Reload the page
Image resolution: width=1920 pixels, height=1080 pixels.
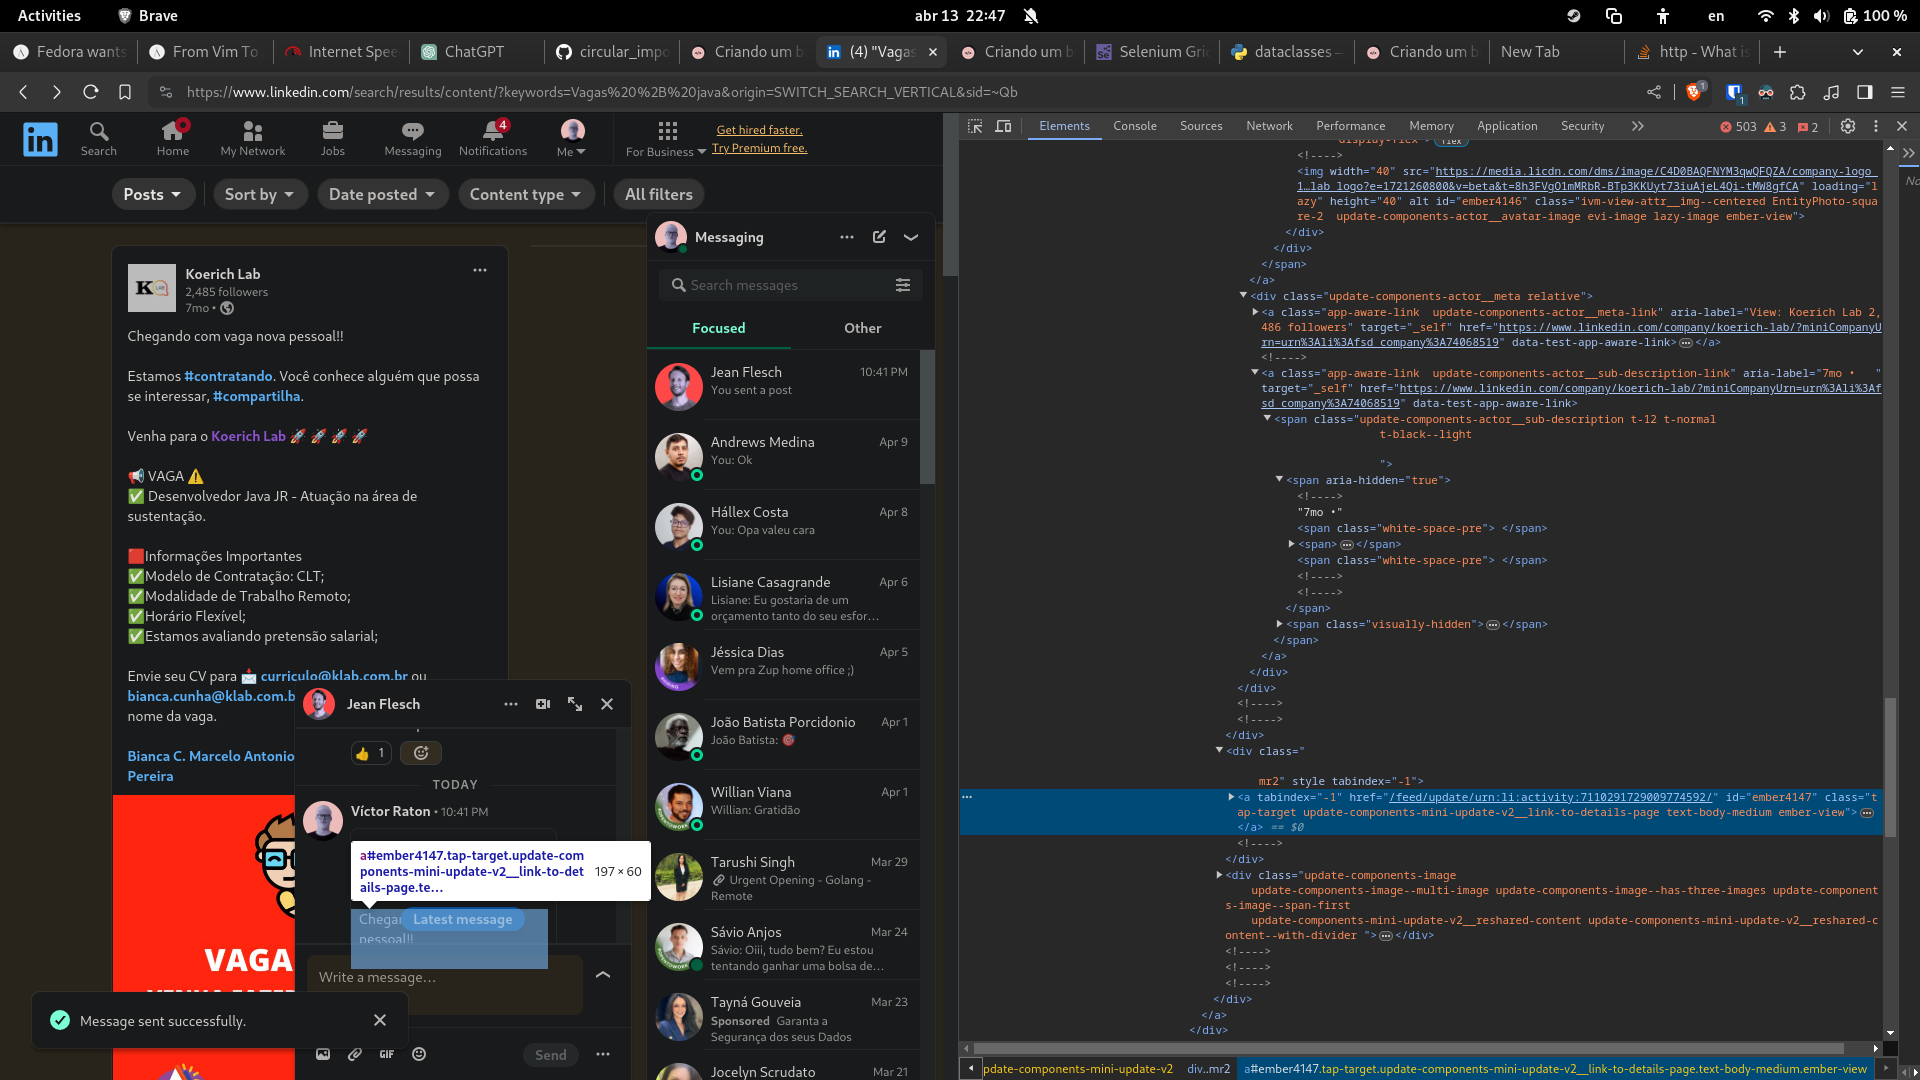click(x=91, y=92)
